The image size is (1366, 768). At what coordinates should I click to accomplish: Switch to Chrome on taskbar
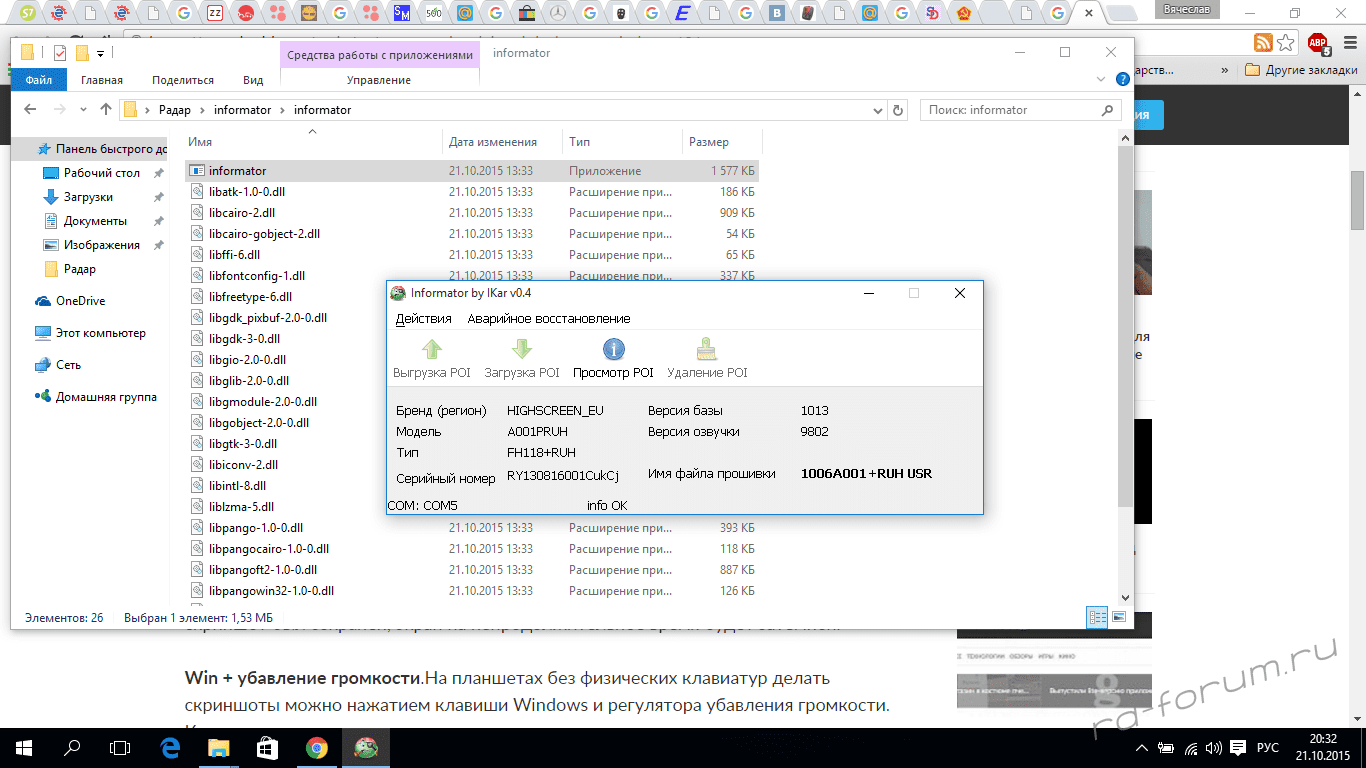point(316,748)
